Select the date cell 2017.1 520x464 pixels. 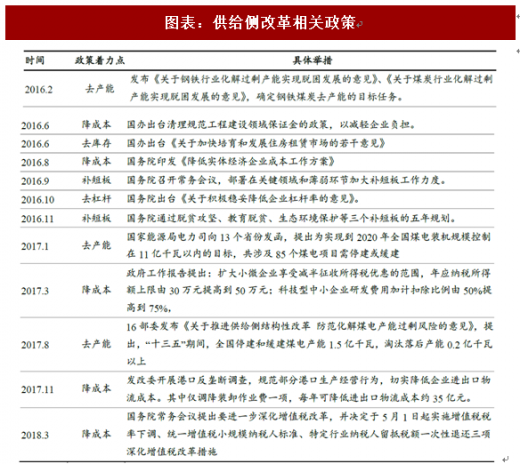35,246
